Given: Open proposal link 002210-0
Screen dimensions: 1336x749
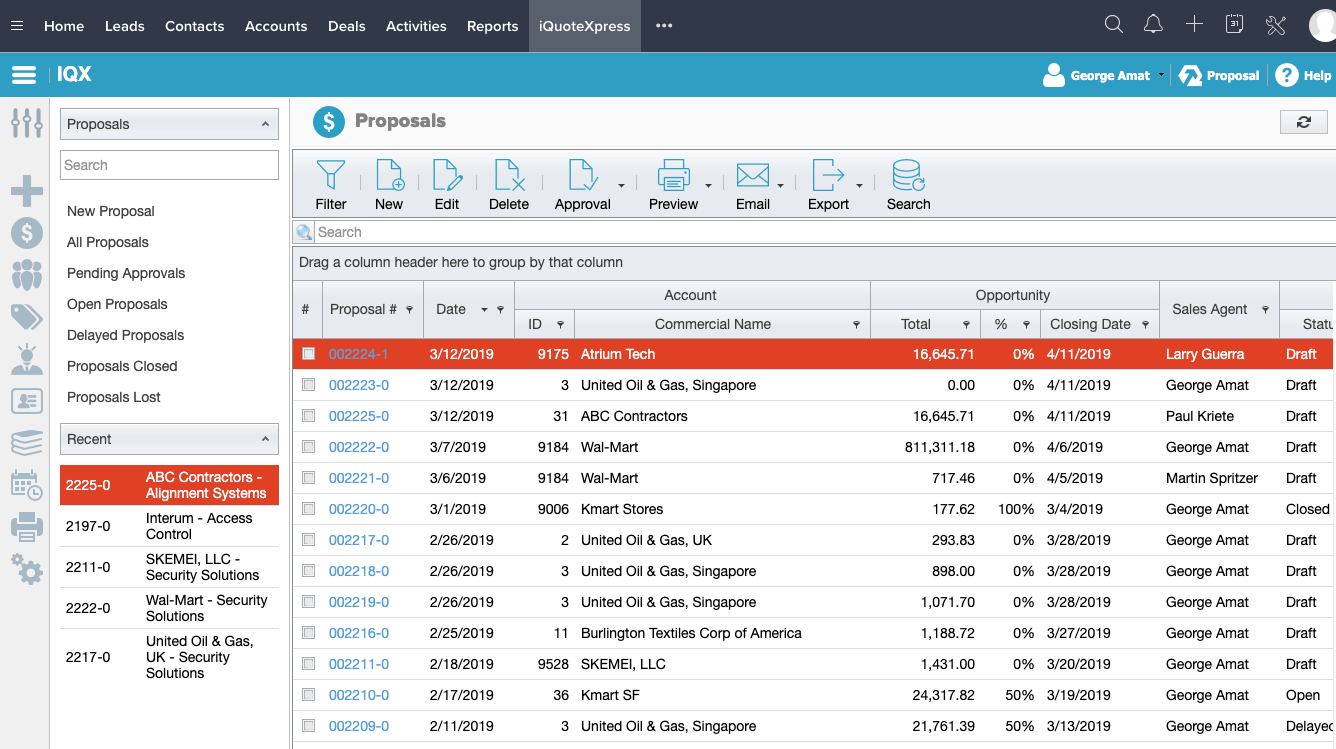Looking at the screenshot, I should [x=358, y=695].
